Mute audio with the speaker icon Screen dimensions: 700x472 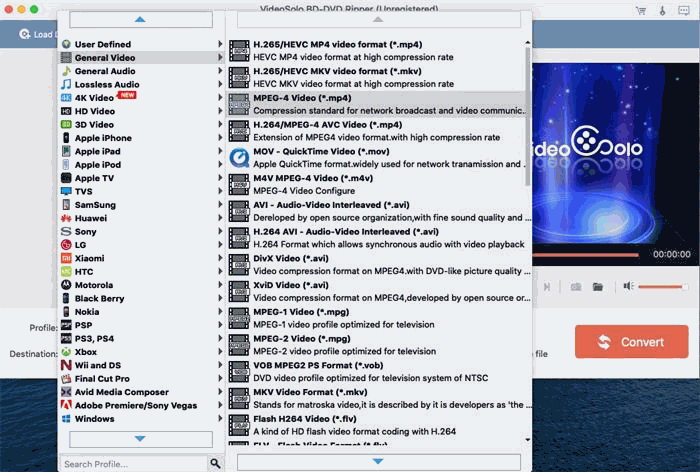pos(629,286)
